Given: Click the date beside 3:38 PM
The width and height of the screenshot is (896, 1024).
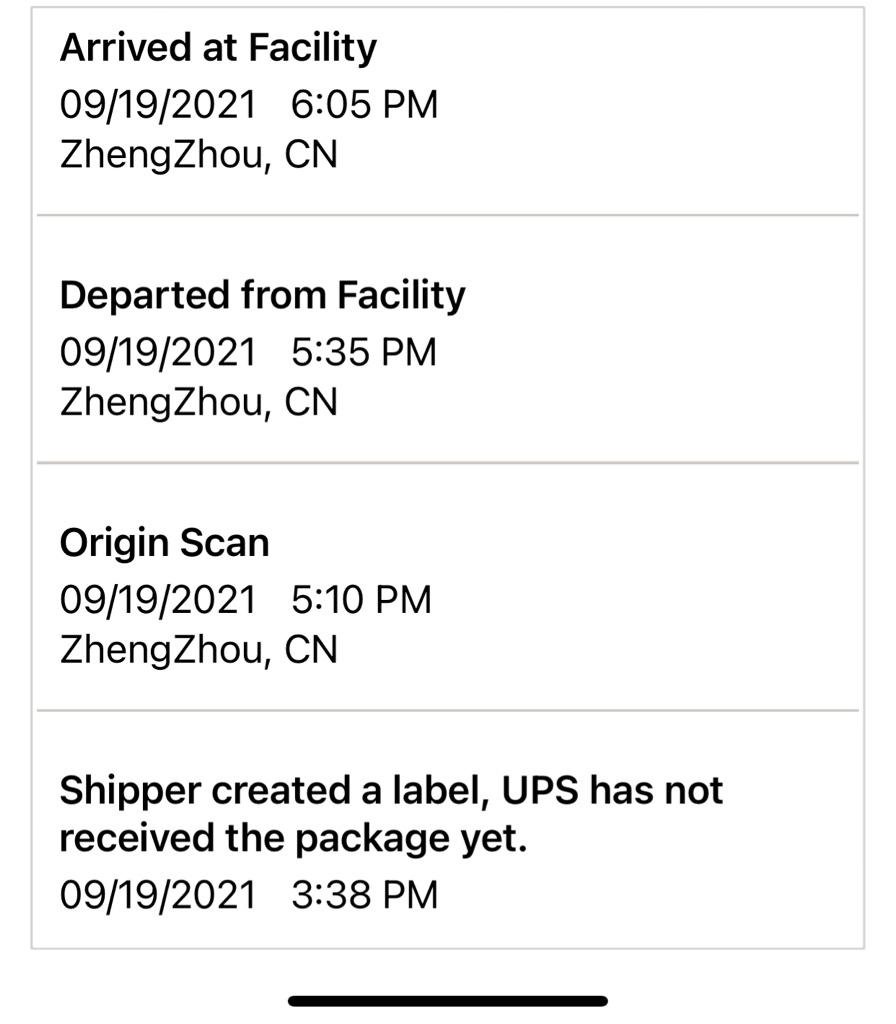Looking at the screenshot, I should (x=158, y=894).
